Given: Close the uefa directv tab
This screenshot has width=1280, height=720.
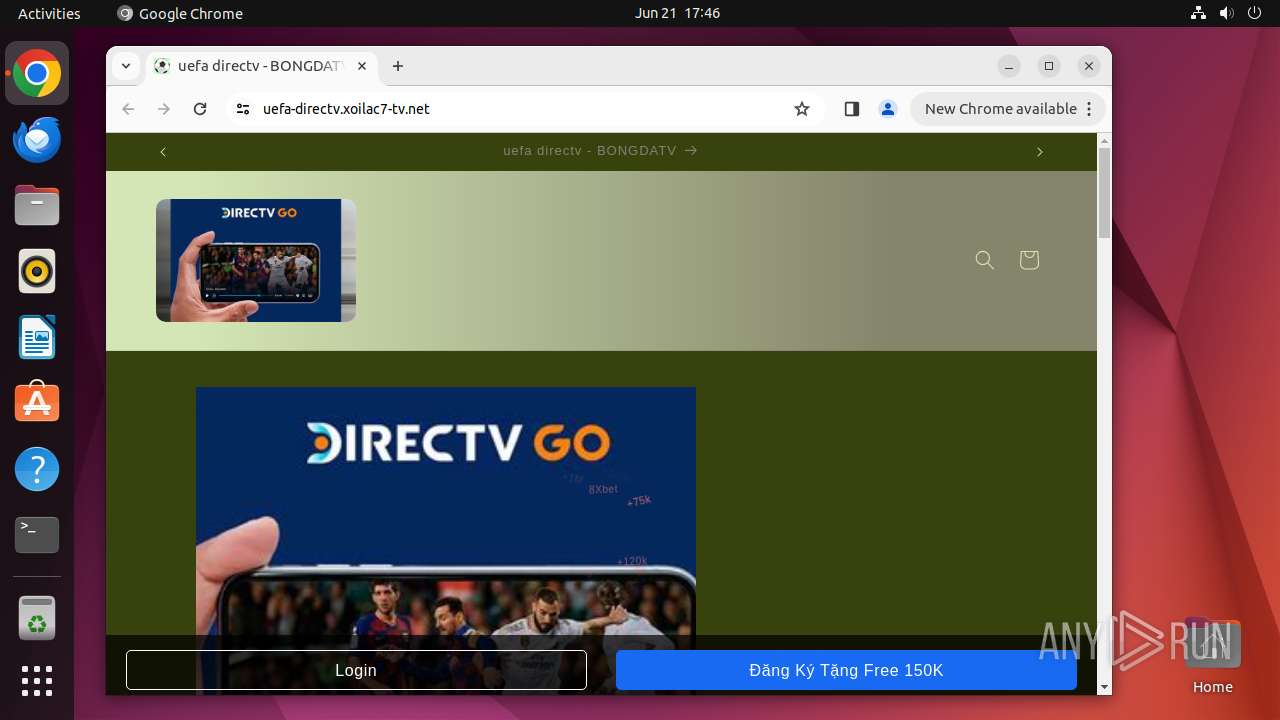Looking at the screenshot, I should click(x=362, y=66).
